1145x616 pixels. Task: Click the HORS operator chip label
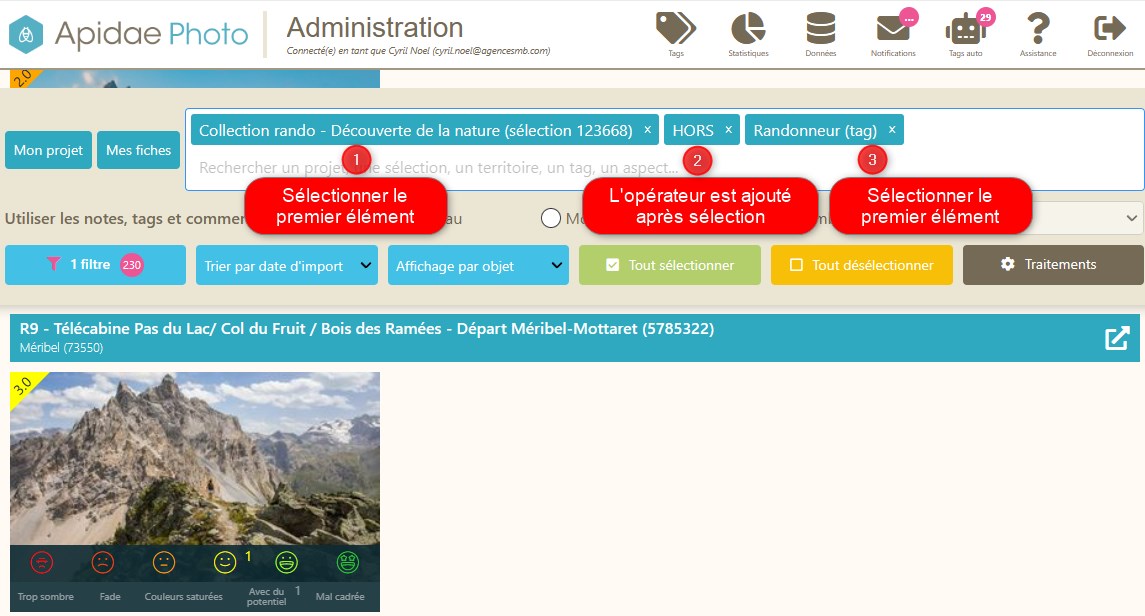tap(693, 130)
